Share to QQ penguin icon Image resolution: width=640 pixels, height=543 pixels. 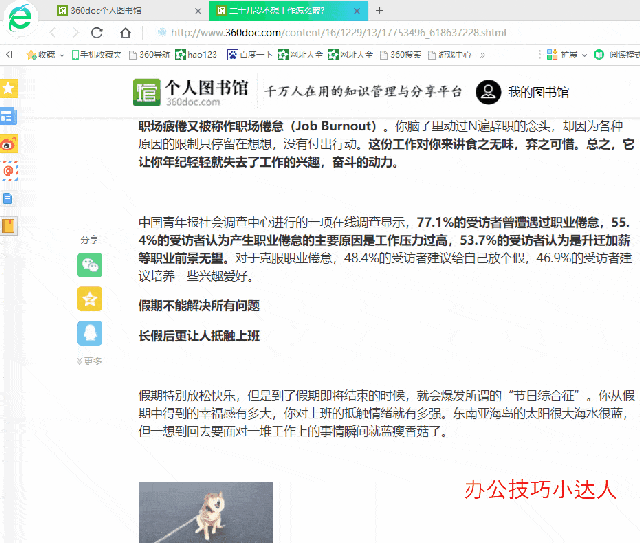tap(89, 333)
